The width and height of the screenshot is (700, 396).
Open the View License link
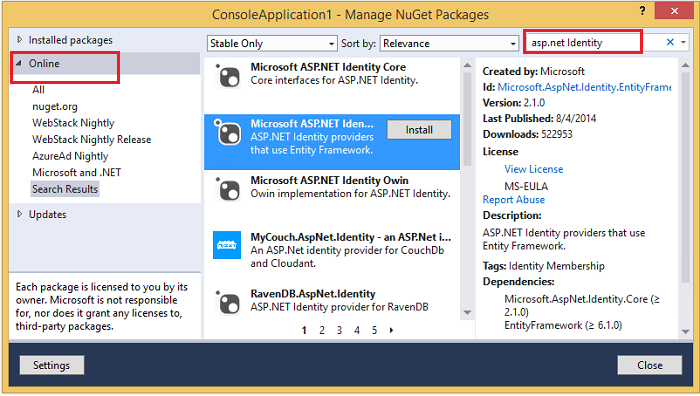pos(533,169)
